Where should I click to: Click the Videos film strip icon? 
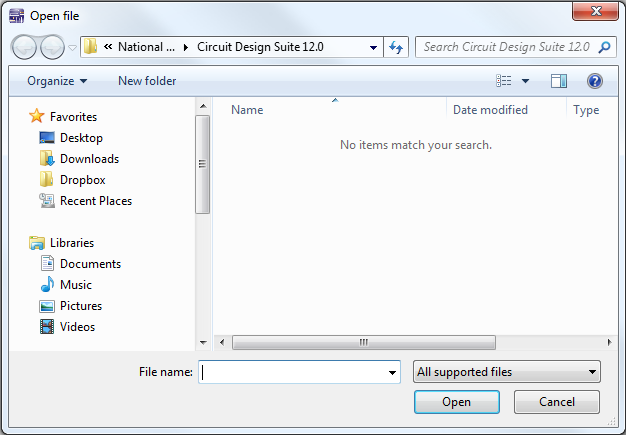[47, 327]
